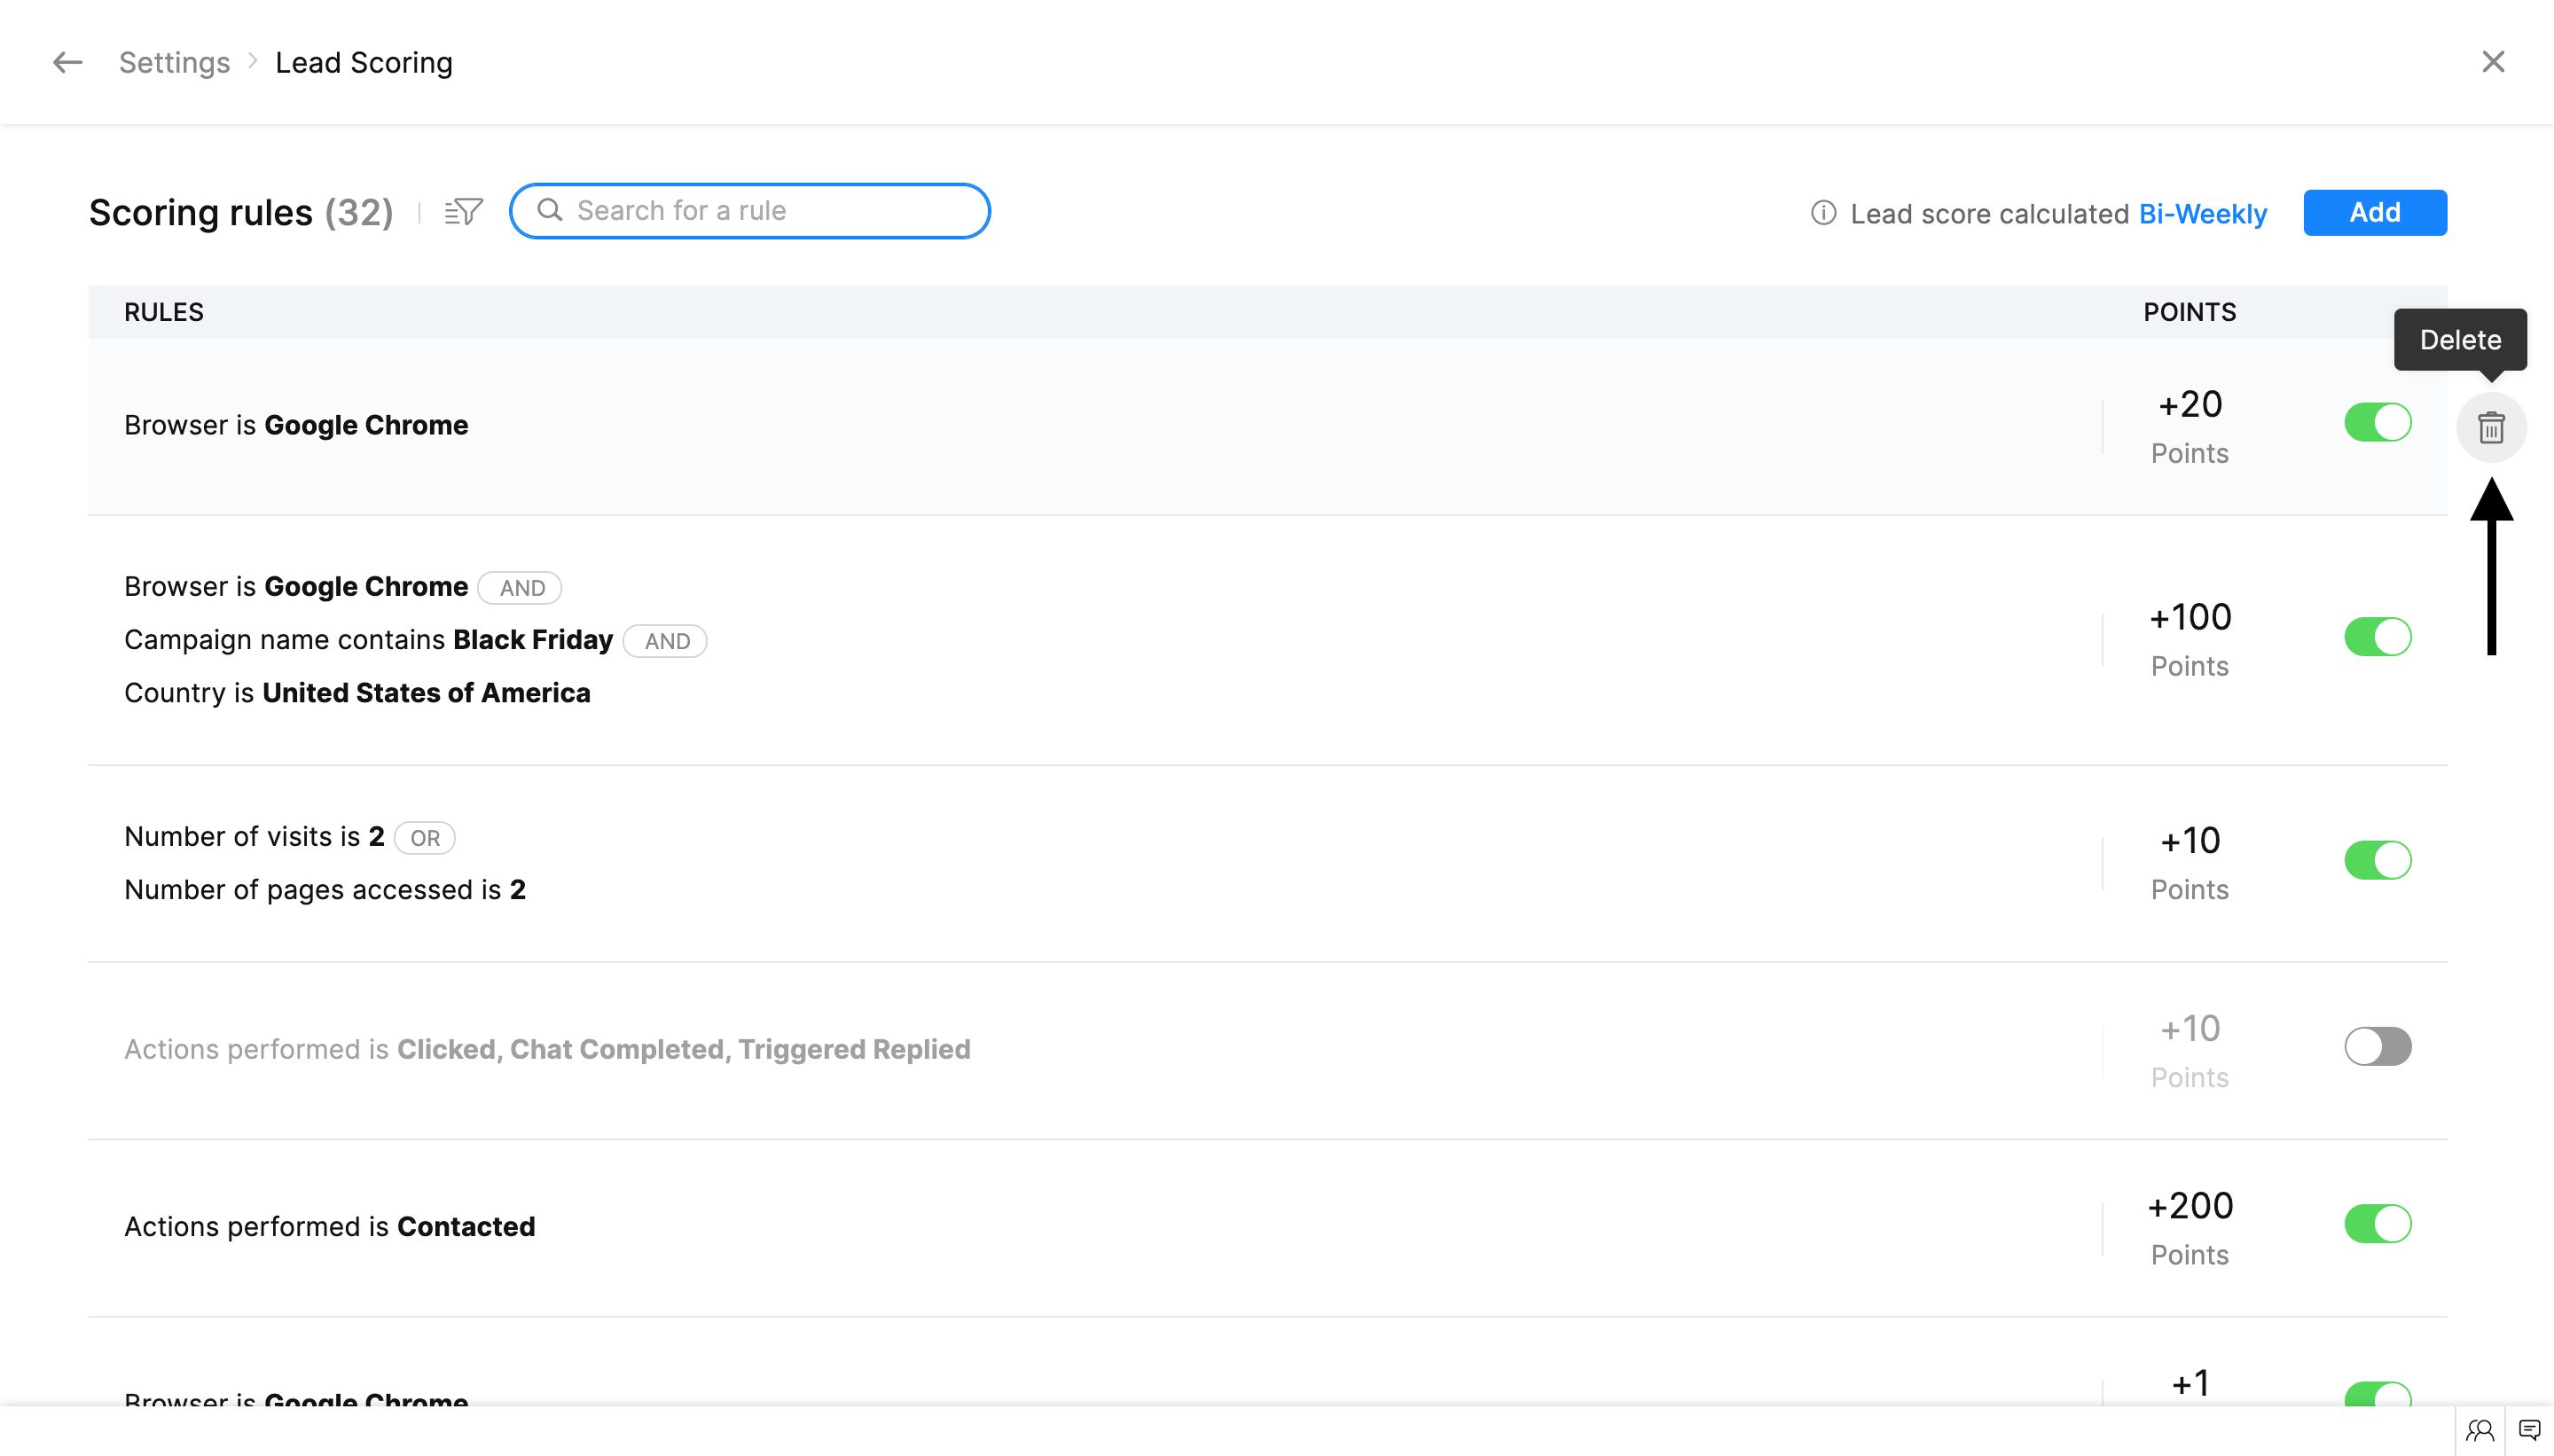Open the filter rules icon
Image resolution: width=2554 pixels, height=1456 pixels.
464,211
